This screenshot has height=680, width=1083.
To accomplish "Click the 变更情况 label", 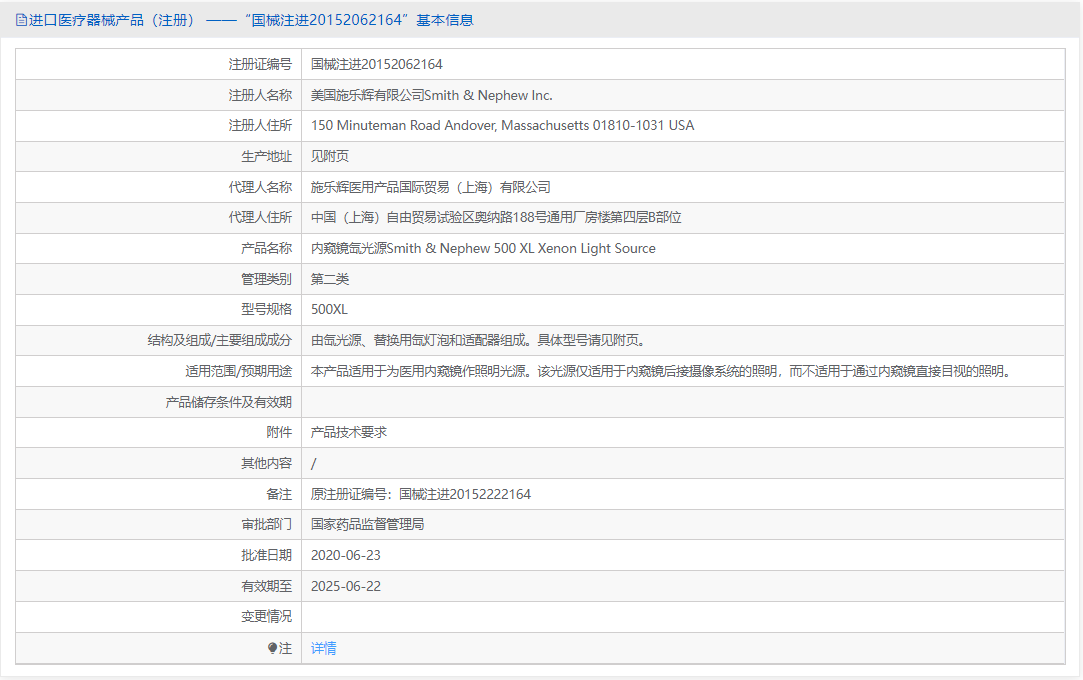I will pyautogui.click(x=267, y=616).
